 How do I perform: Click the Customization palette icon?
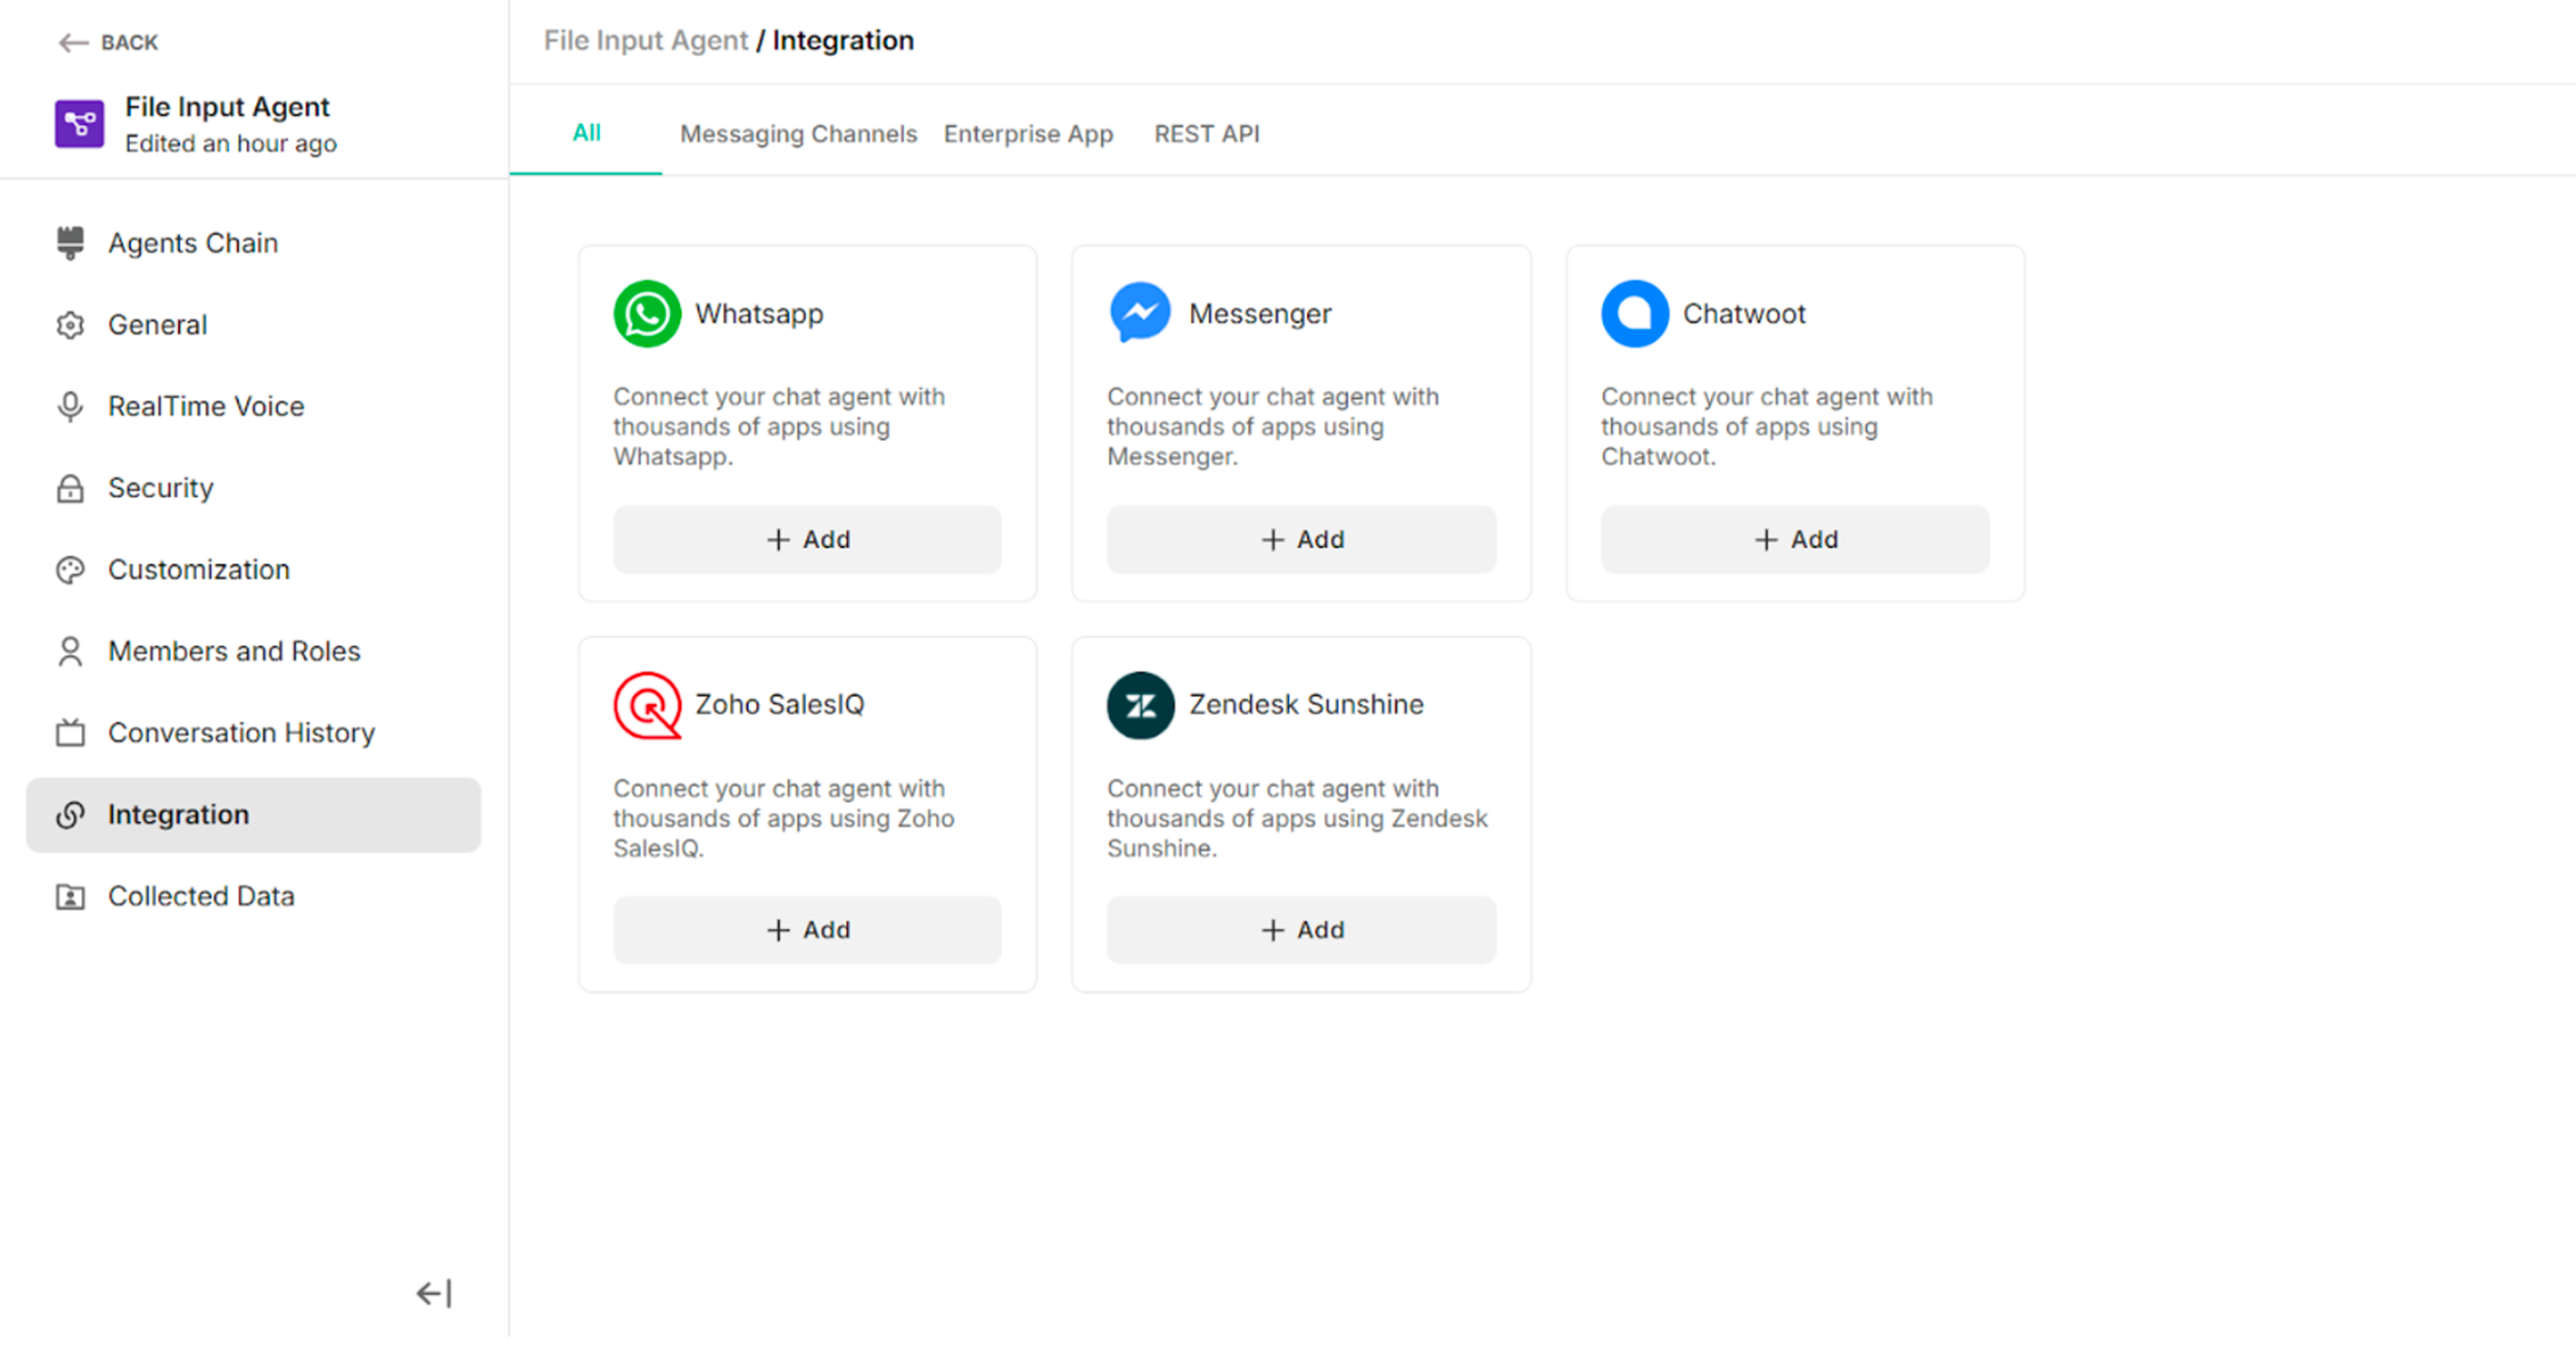click(70, 570)
